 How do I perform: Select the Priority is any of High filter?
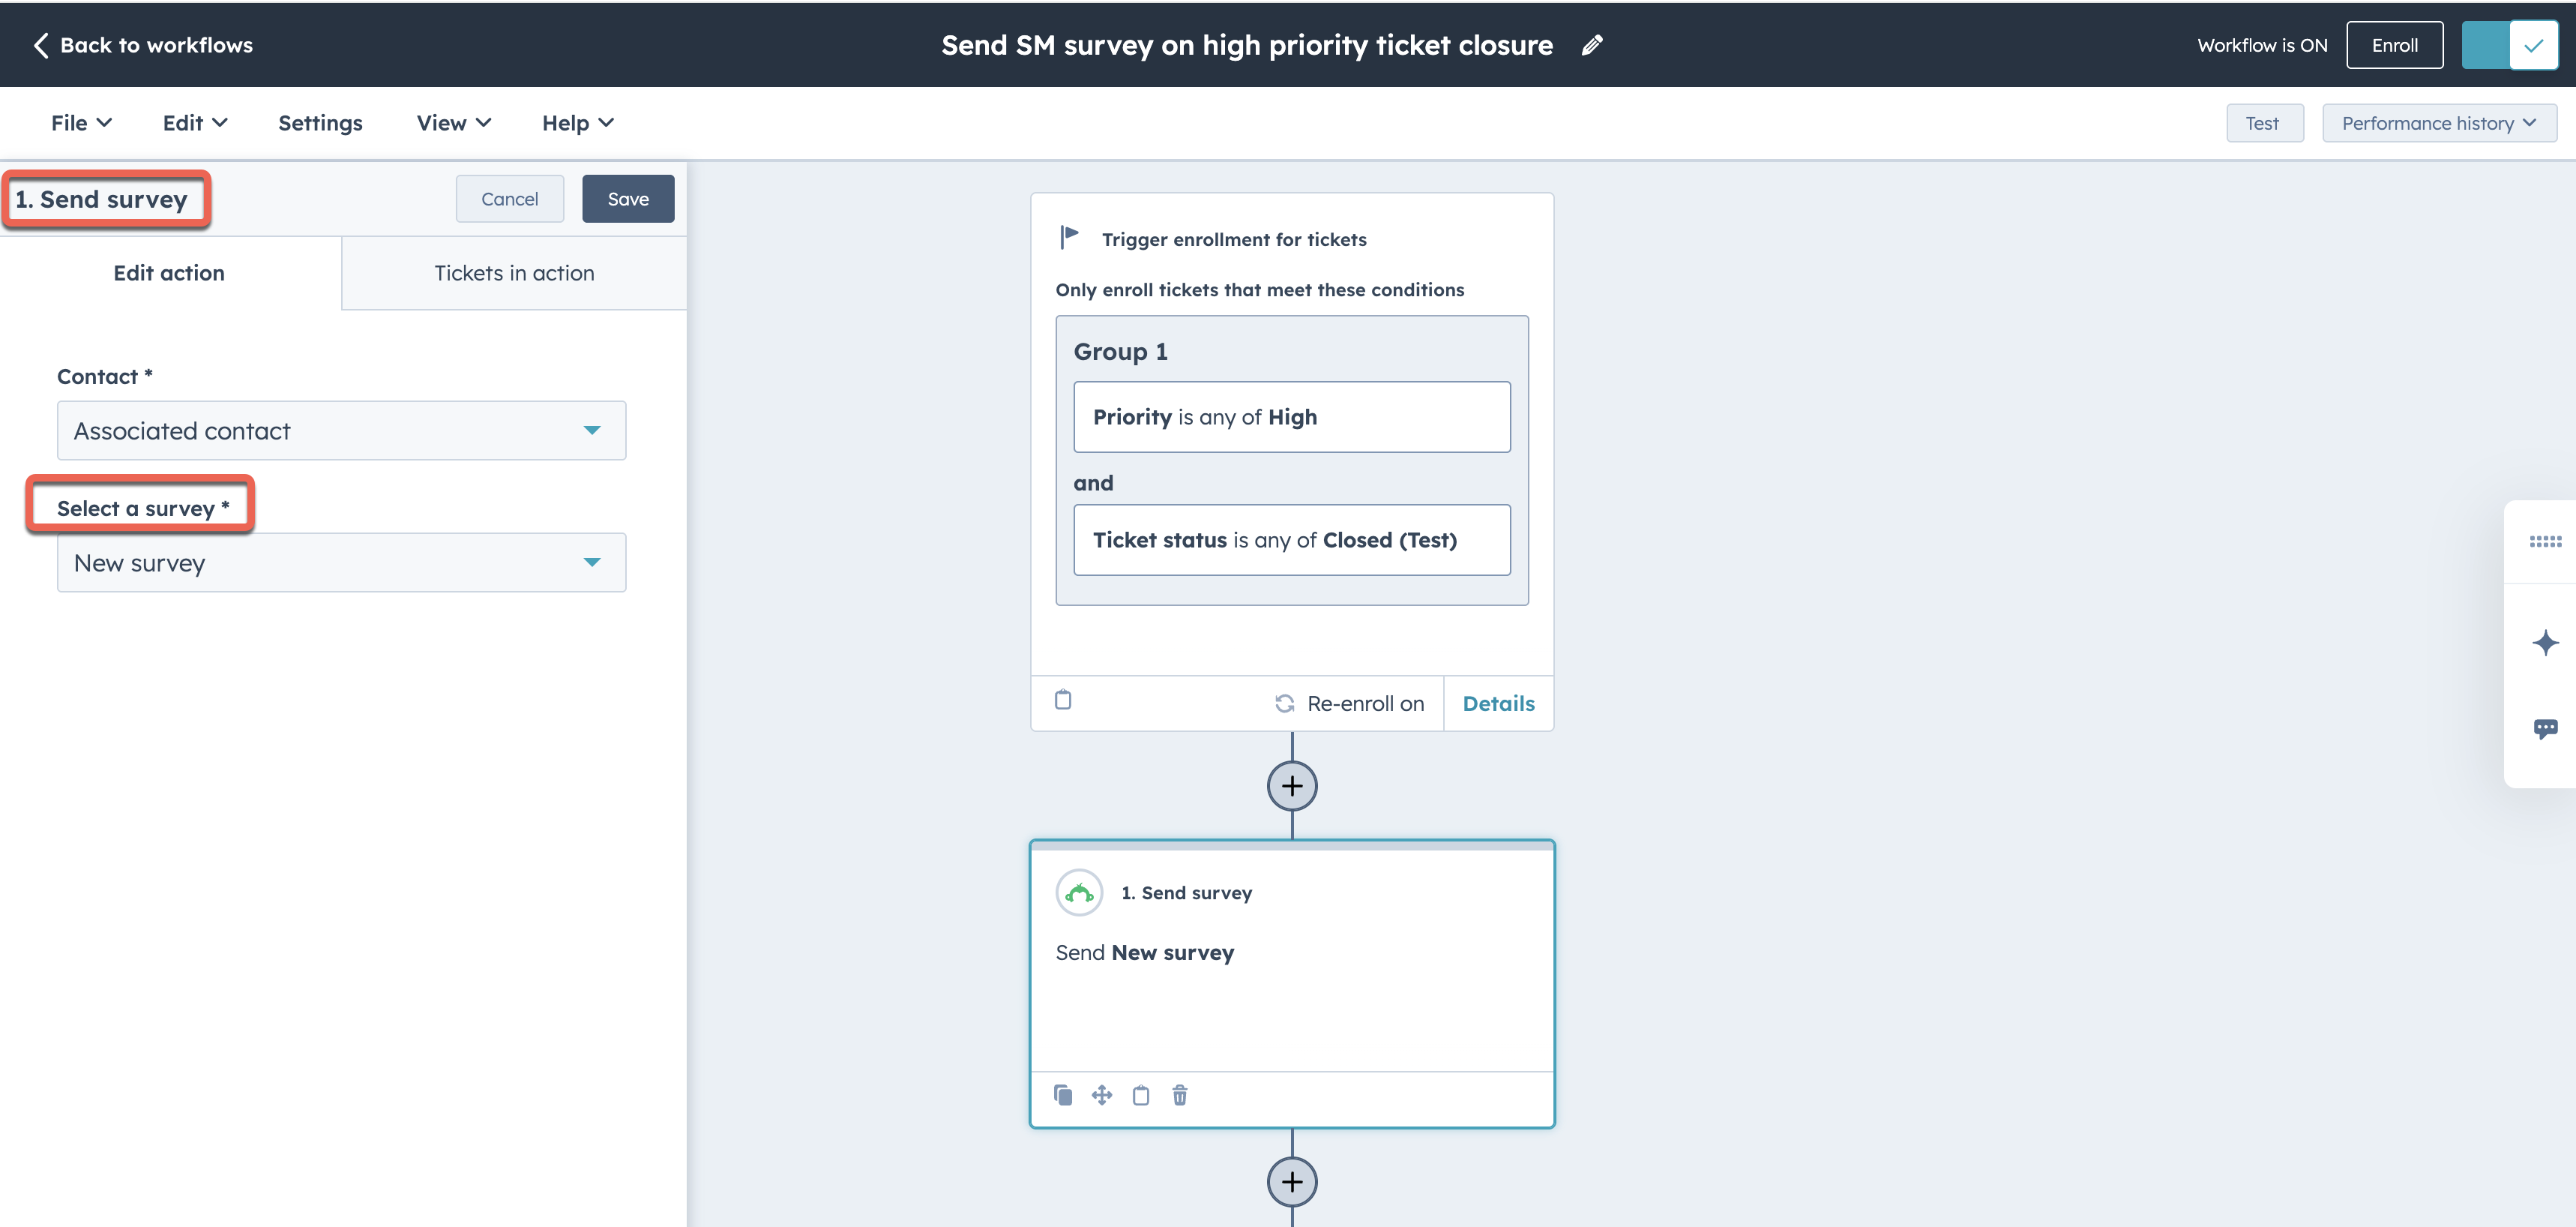(1292, 417)
